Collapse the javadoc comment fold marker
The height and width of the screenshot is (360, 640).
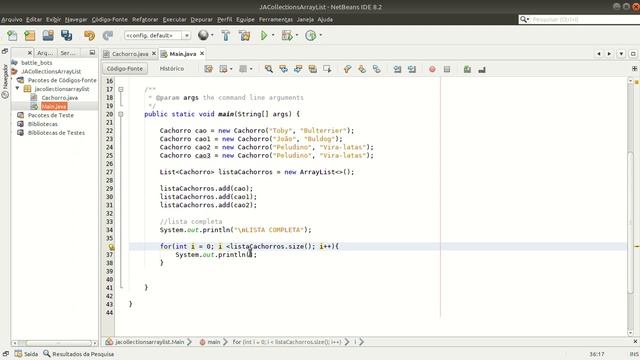tap(120, 89)
